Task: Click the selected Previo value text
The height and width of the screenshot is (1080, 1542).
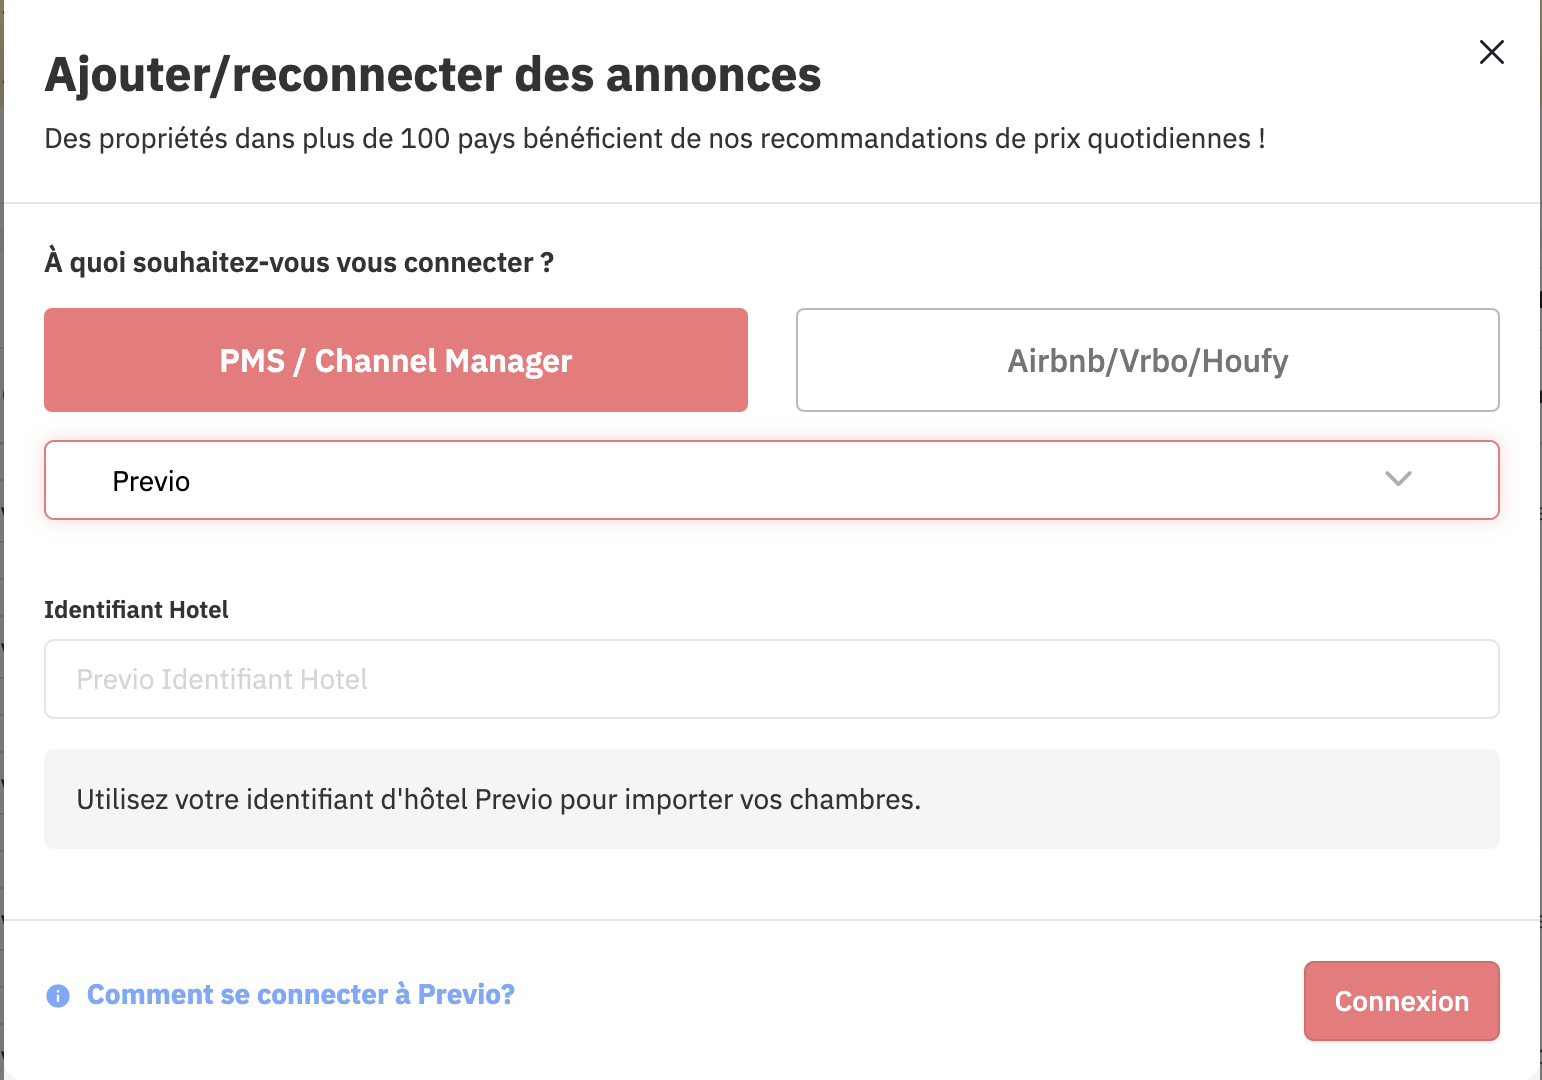Action: click(151, 482)
